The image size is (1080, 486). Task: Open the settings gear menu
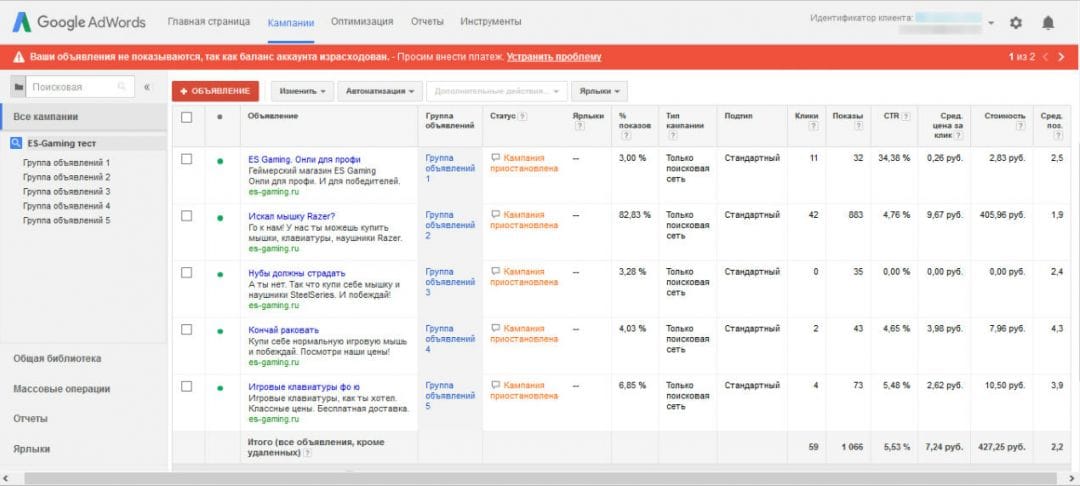tap(1016, 23)
